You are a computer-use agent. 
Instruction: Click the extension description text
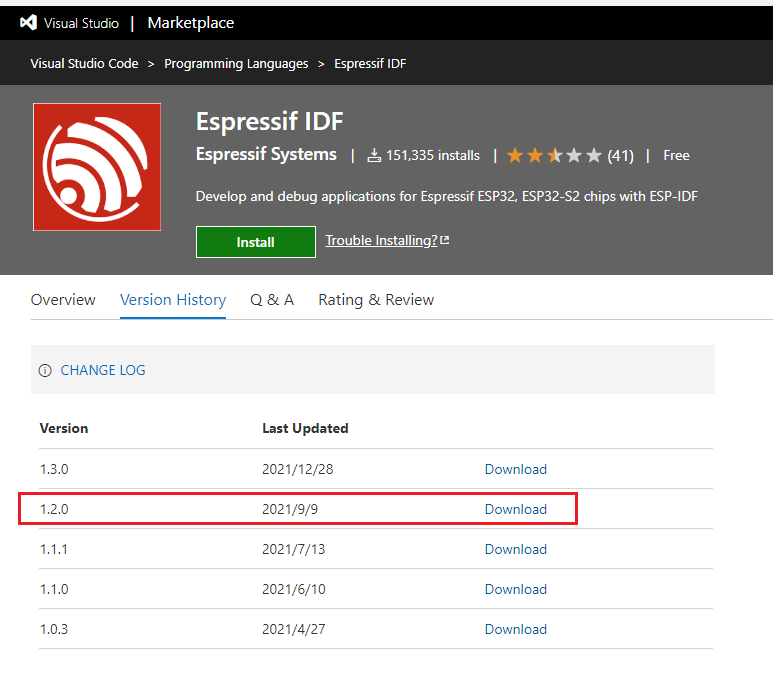point(447,196)
